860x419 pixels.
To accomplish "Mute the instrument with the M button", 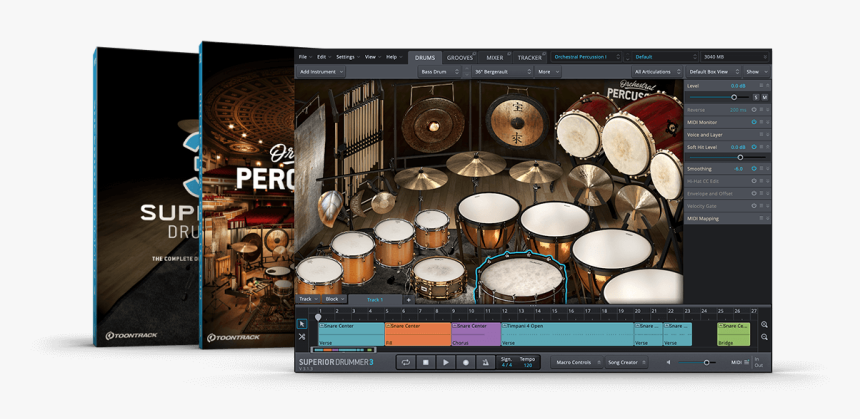I will click(765, 97).
